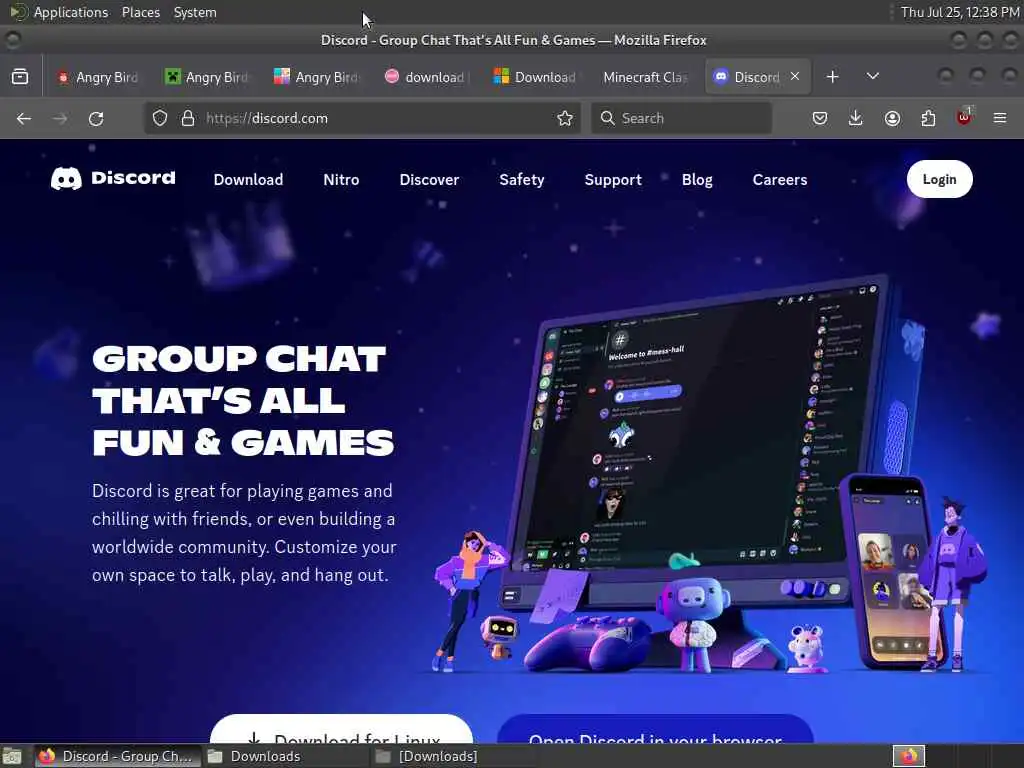Click the red uBlock extension icon
1024x768 pixels.
(964, 118)
